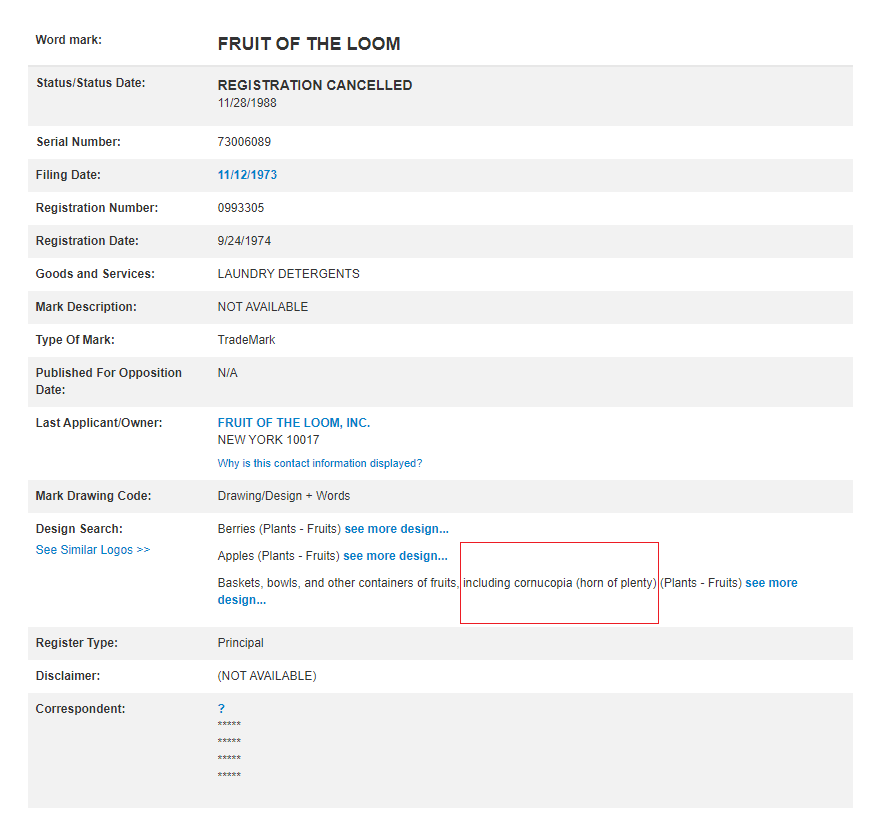This screenshot has width=869, height=824.
Task: Click 'including cornucopia (horn of plenty)' text
Action: pos(560,583)
